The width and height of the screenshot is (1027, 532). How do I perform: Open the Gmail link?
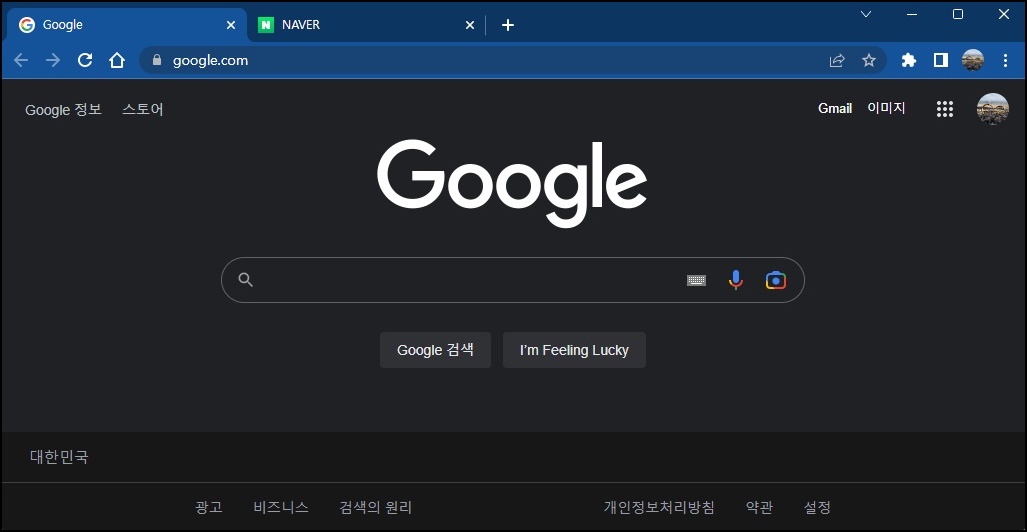tap(835, 109)
